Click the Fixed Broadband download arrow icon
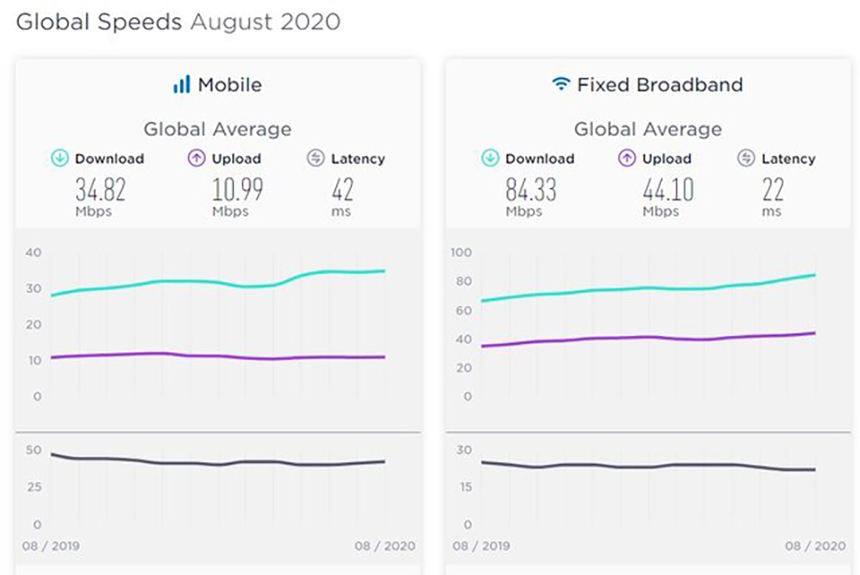 (490, 158)
